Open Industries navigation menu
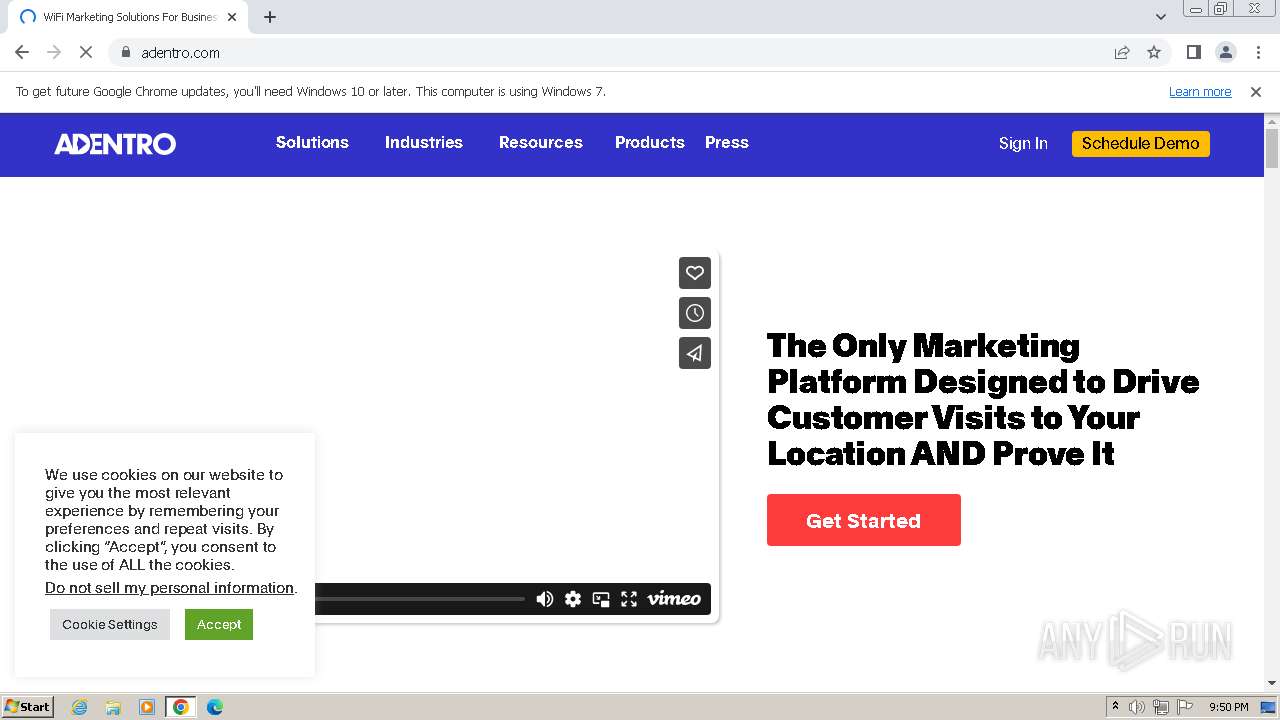 click(x=424, y=142)
